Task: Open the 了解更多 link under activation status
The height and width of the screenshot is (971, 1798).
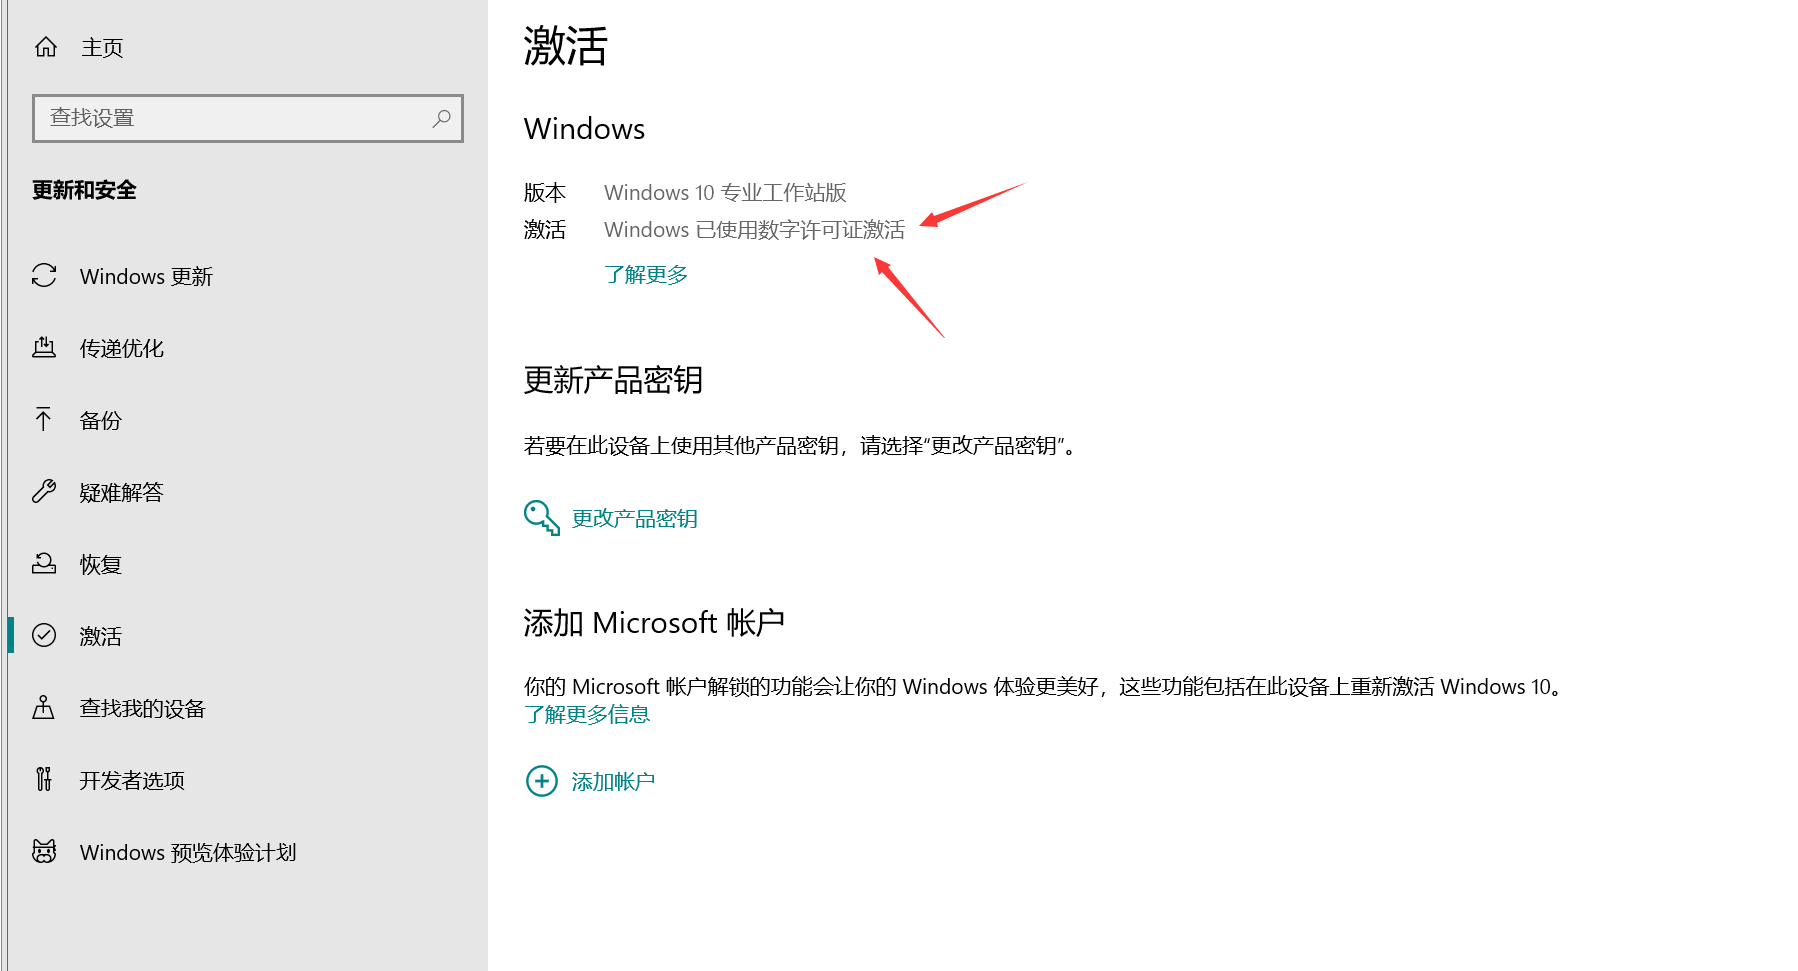Action: click(x=645, y=274)
